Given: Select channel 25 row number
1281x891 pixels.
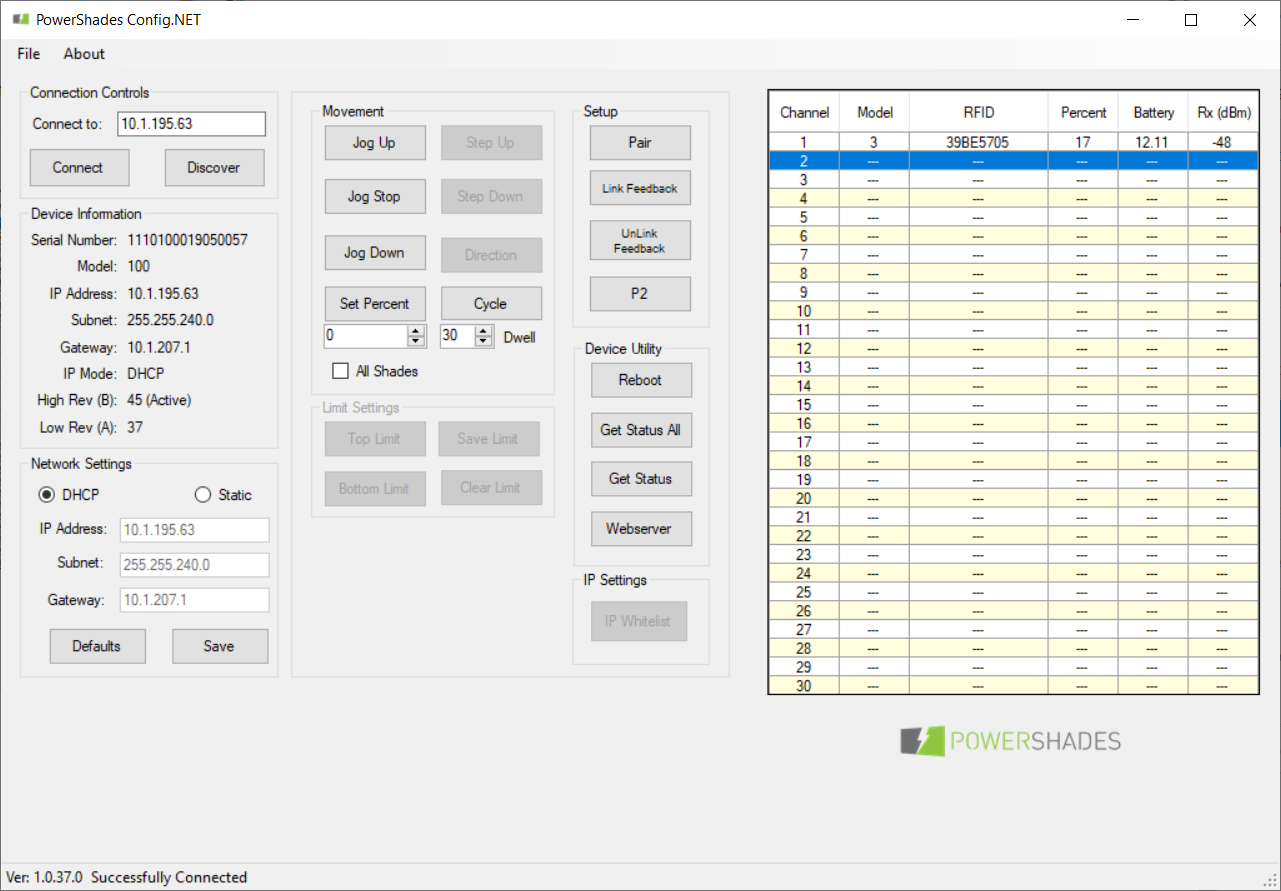Looking at the screenshot, I should [805, 592].
